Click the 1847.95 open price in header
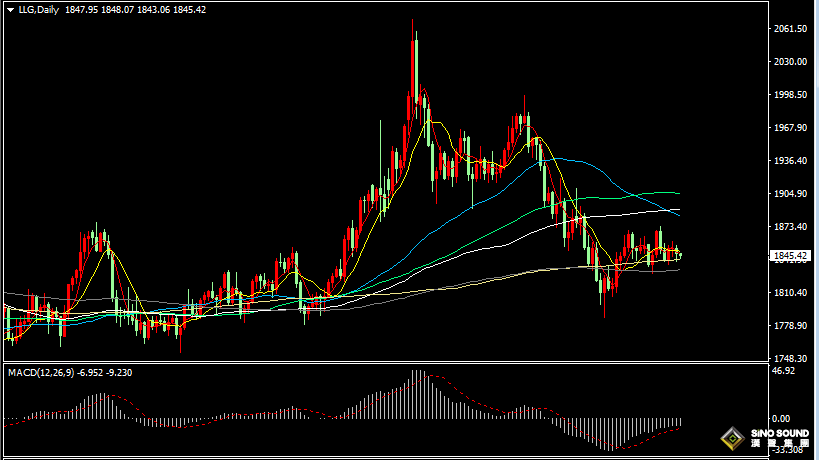The width and height of the screenshot is (819, 460). [x=81, y=10]
